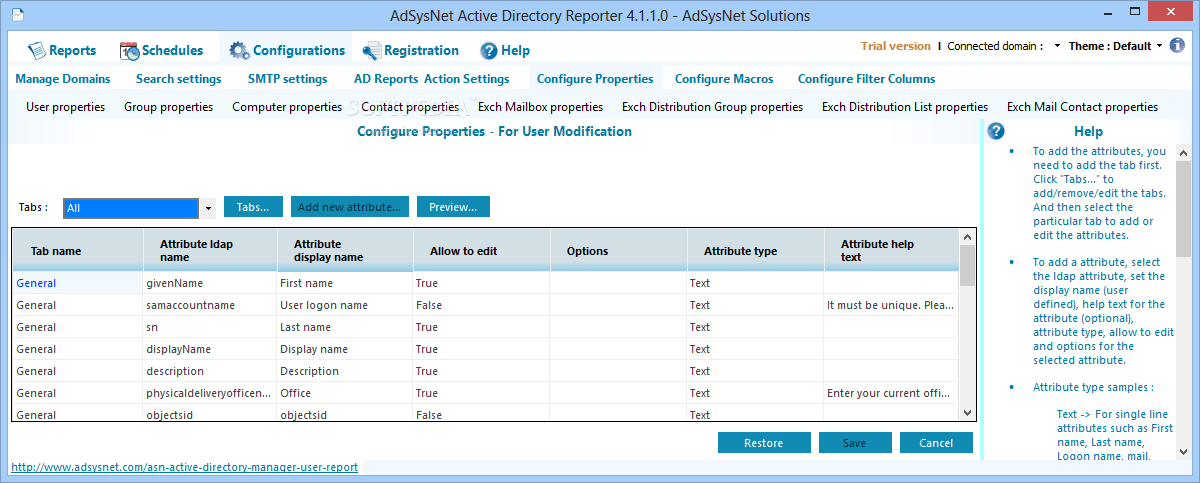Click the table vertical scrollbar up arrow

(967, 237)
